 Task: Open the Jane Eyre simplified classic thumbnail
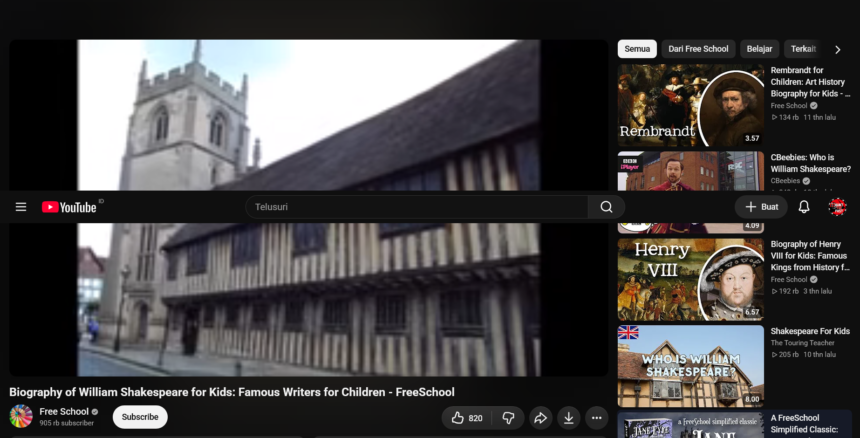(691, 425)
